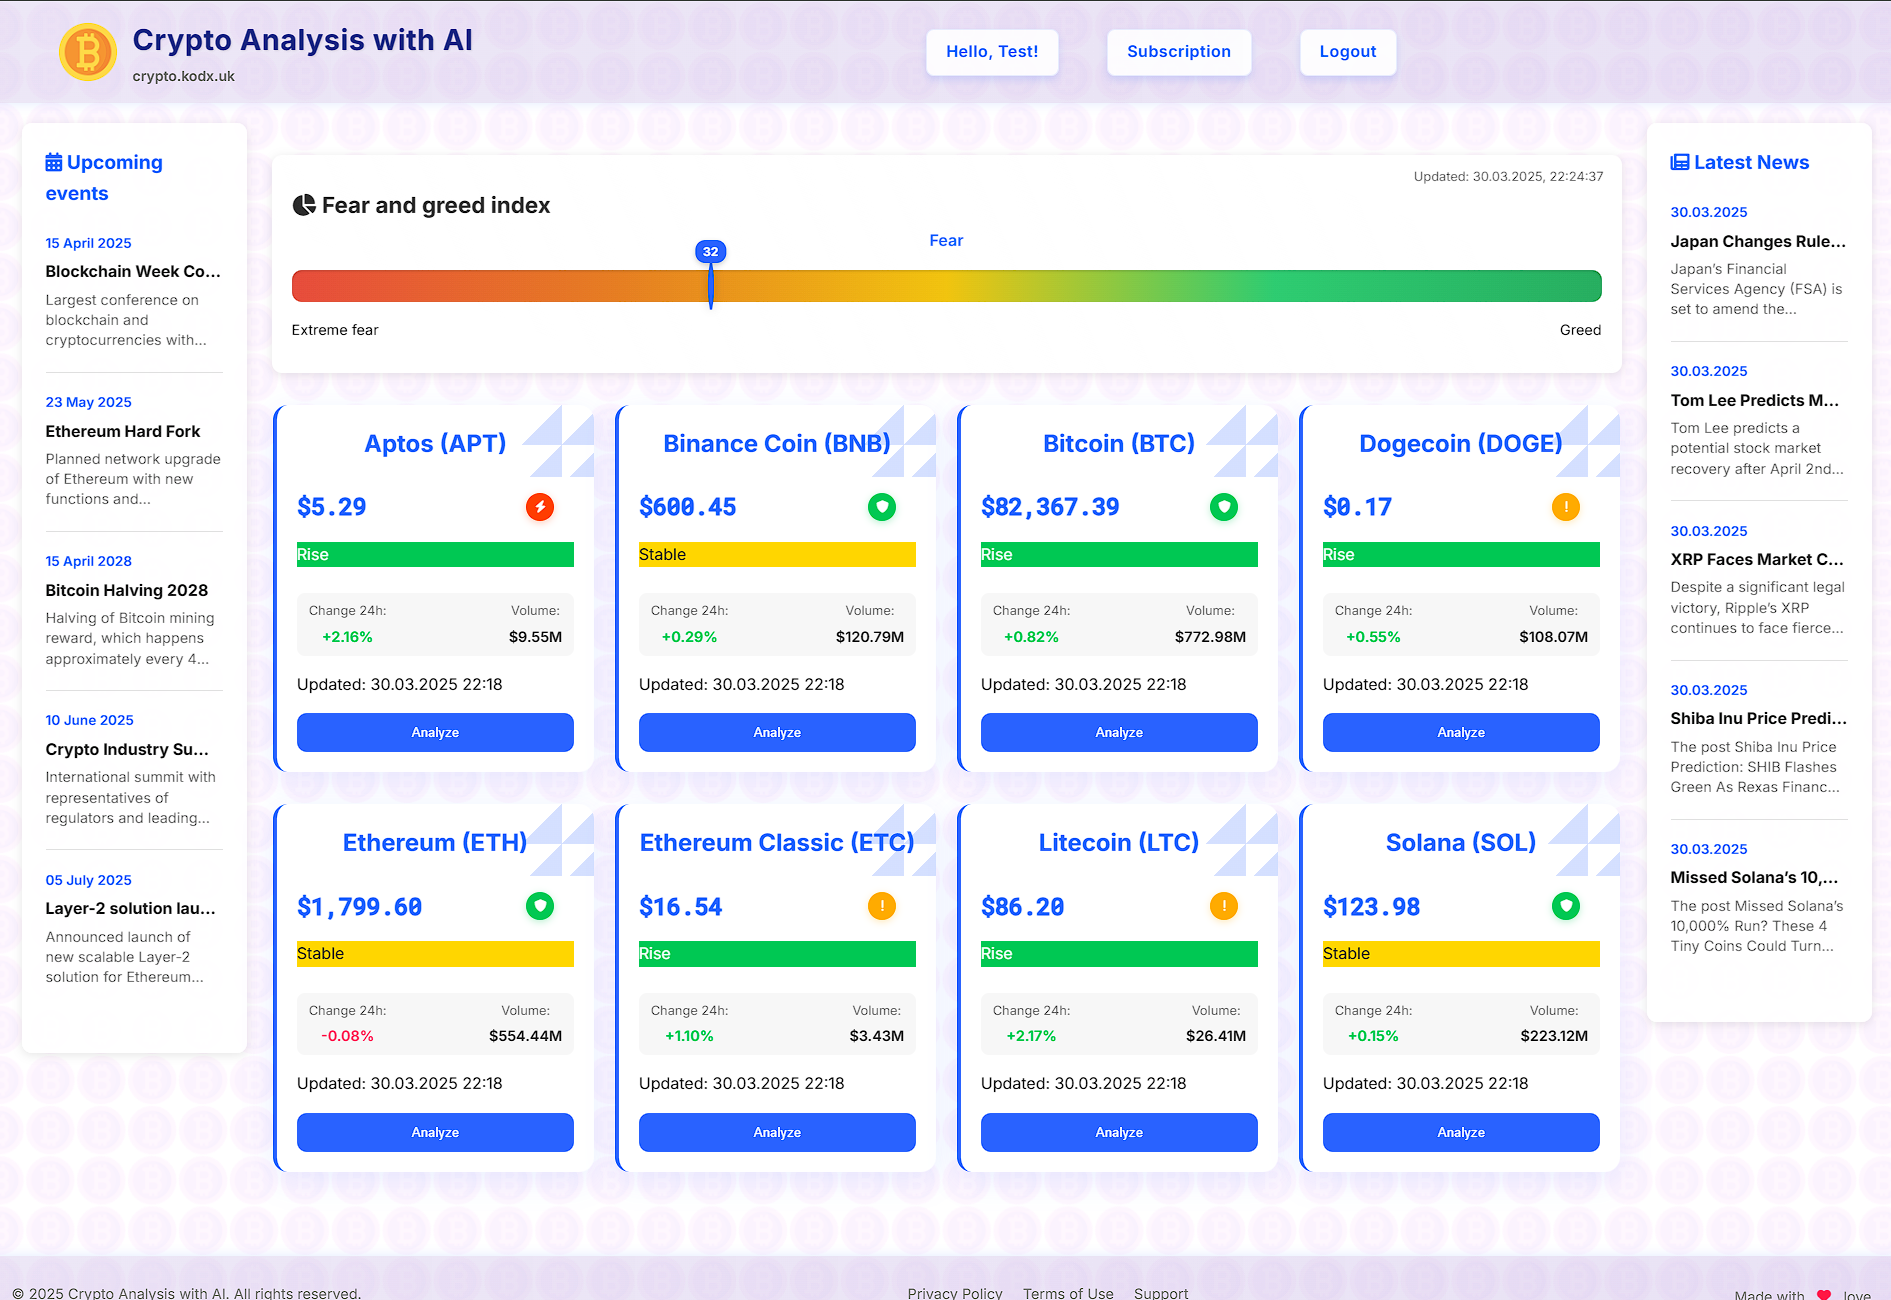Image resolution: width=1891 pixels, height=1300 pixels.
Task: Click the Upcoming events heading
Action: pyautogui.click(x=104, y=177)
